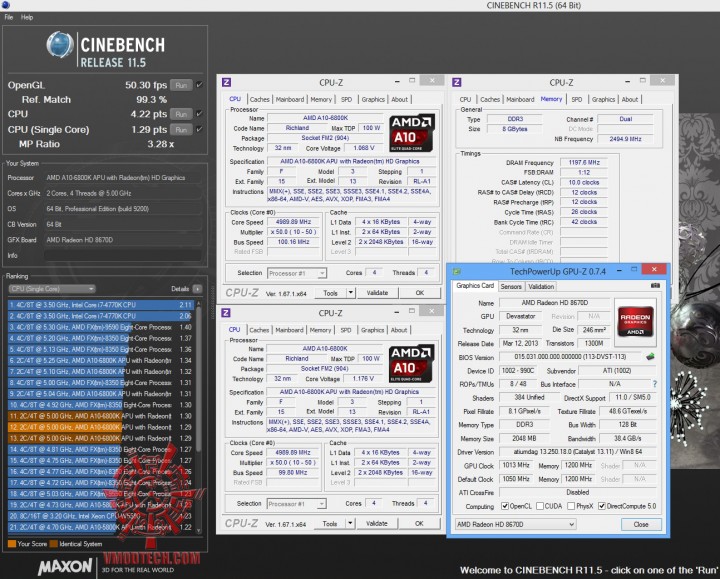The image size is (720, 579).
Task: Open the Mainboard tab in the lower CPU-Z window
Action: pos(289,330)
